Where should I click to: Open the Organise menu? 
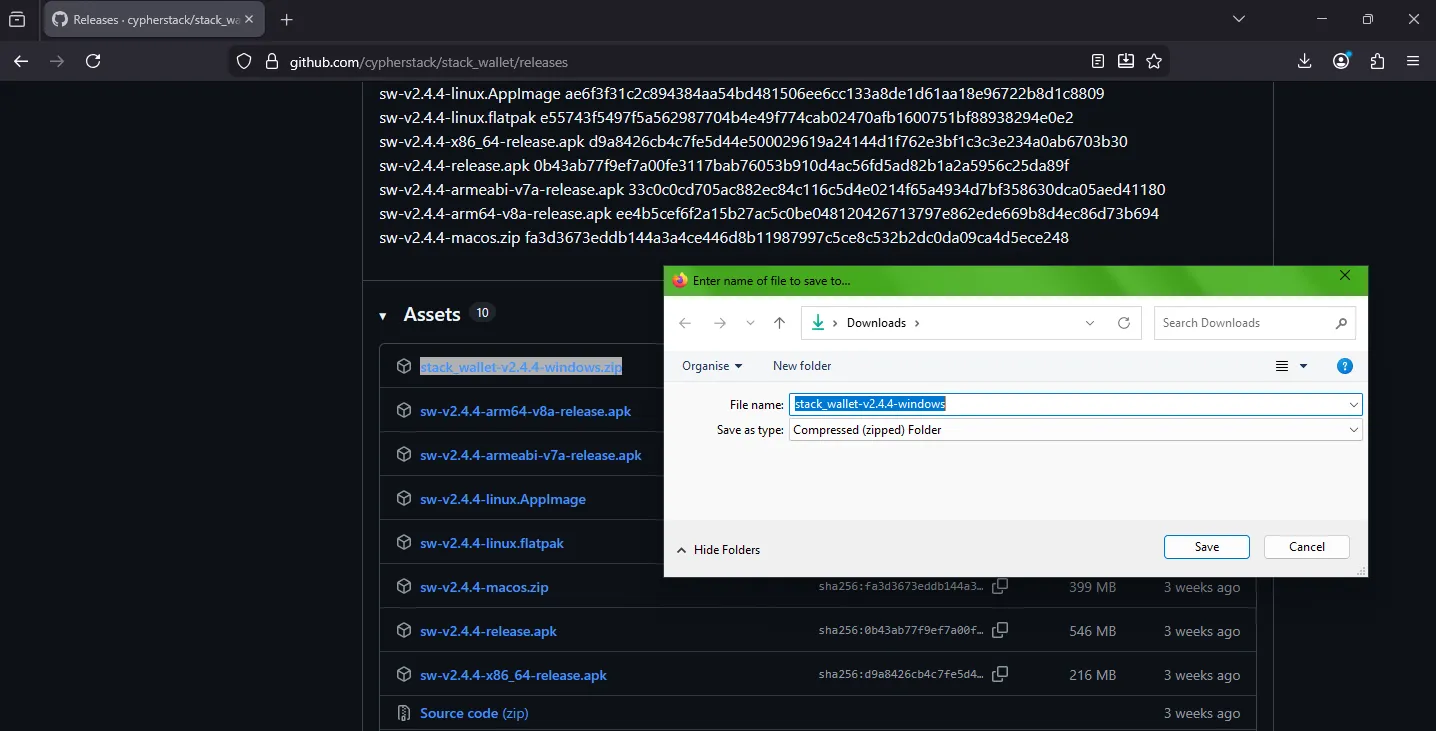[x=712, y=366]
